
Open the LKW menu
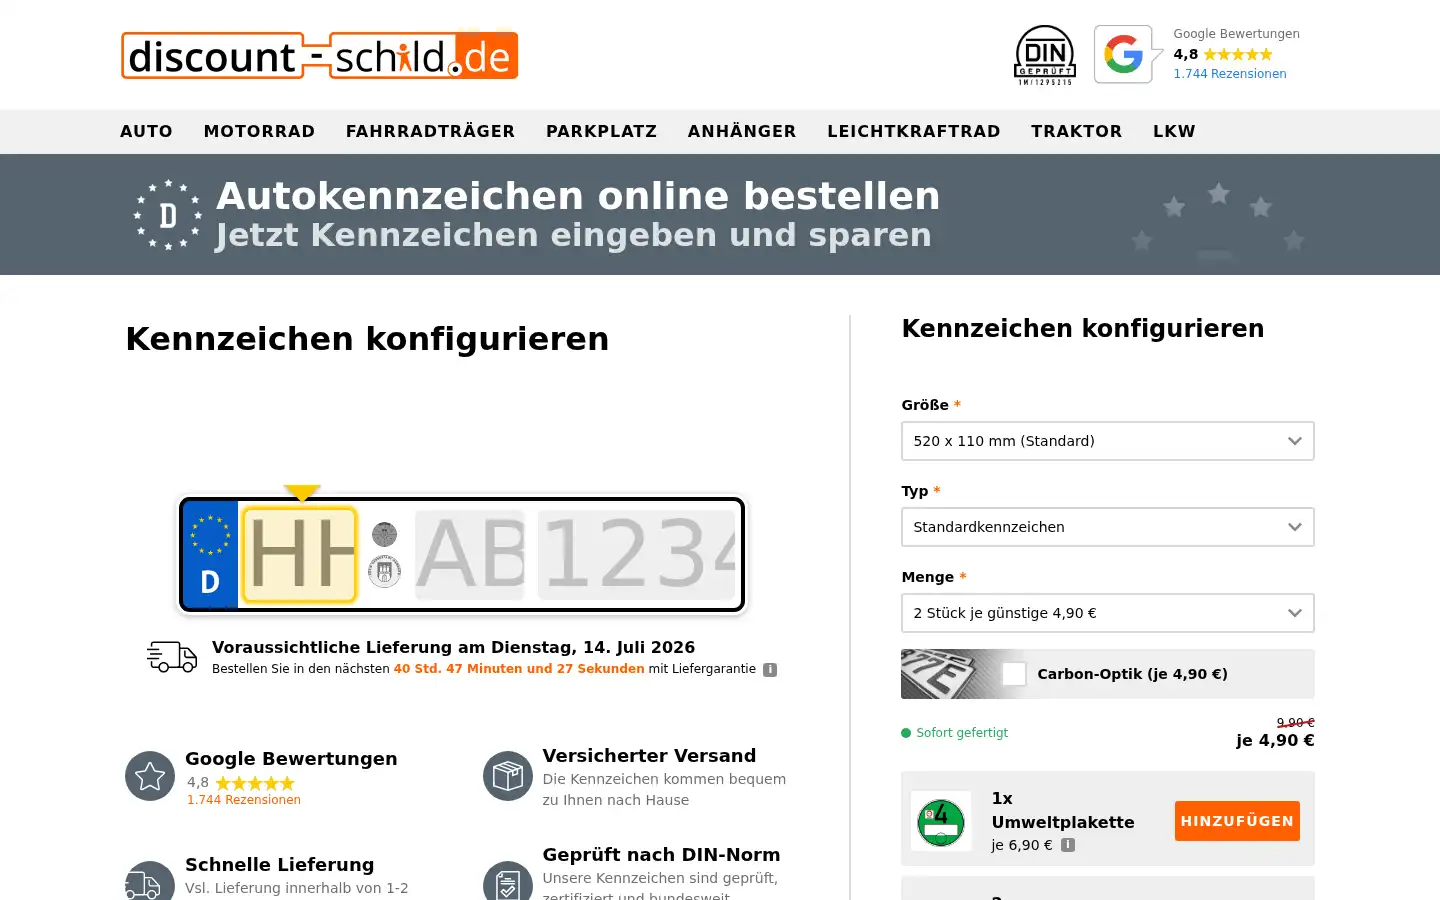pos(1174,131)
